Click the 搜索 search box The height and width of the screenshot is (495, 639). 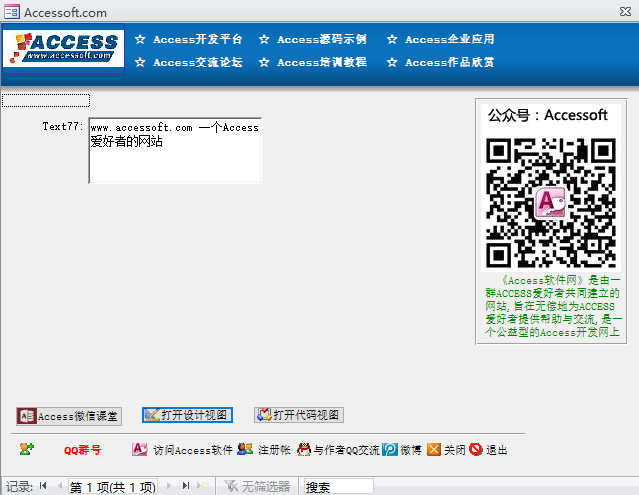click(x=338, y=486)
